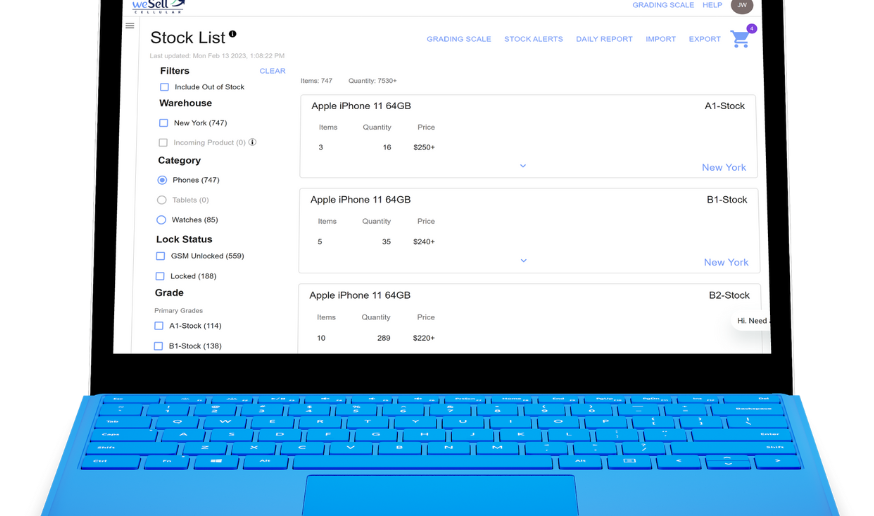The height and width of the screenshot is (516, 874).
Task: Check the GSM Unlocked (559) filter
Action: pyautogui.click(x=161, y=256)
